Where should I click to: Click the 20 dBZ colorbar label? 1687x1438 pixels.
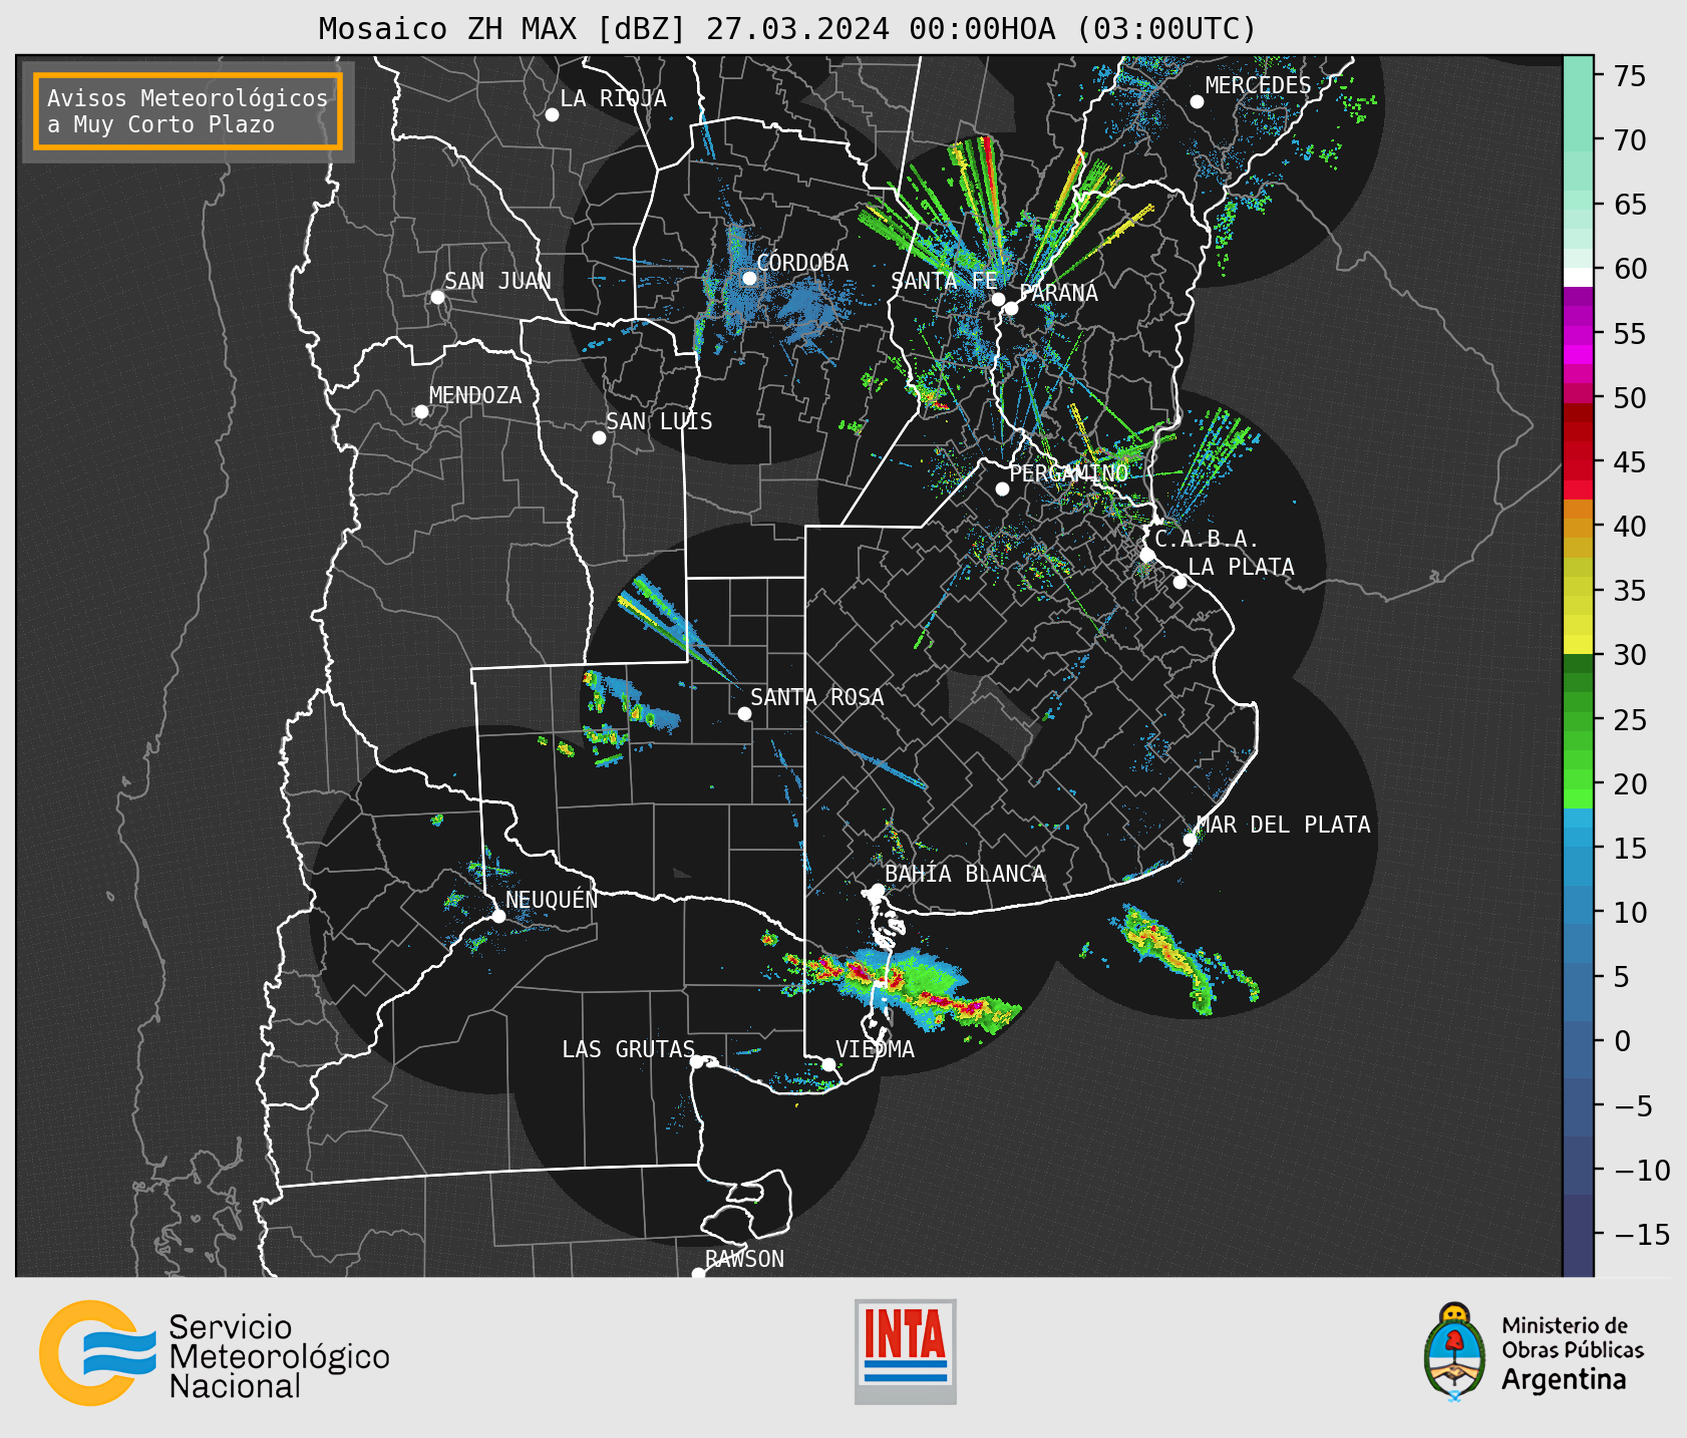coord(1630,784)
